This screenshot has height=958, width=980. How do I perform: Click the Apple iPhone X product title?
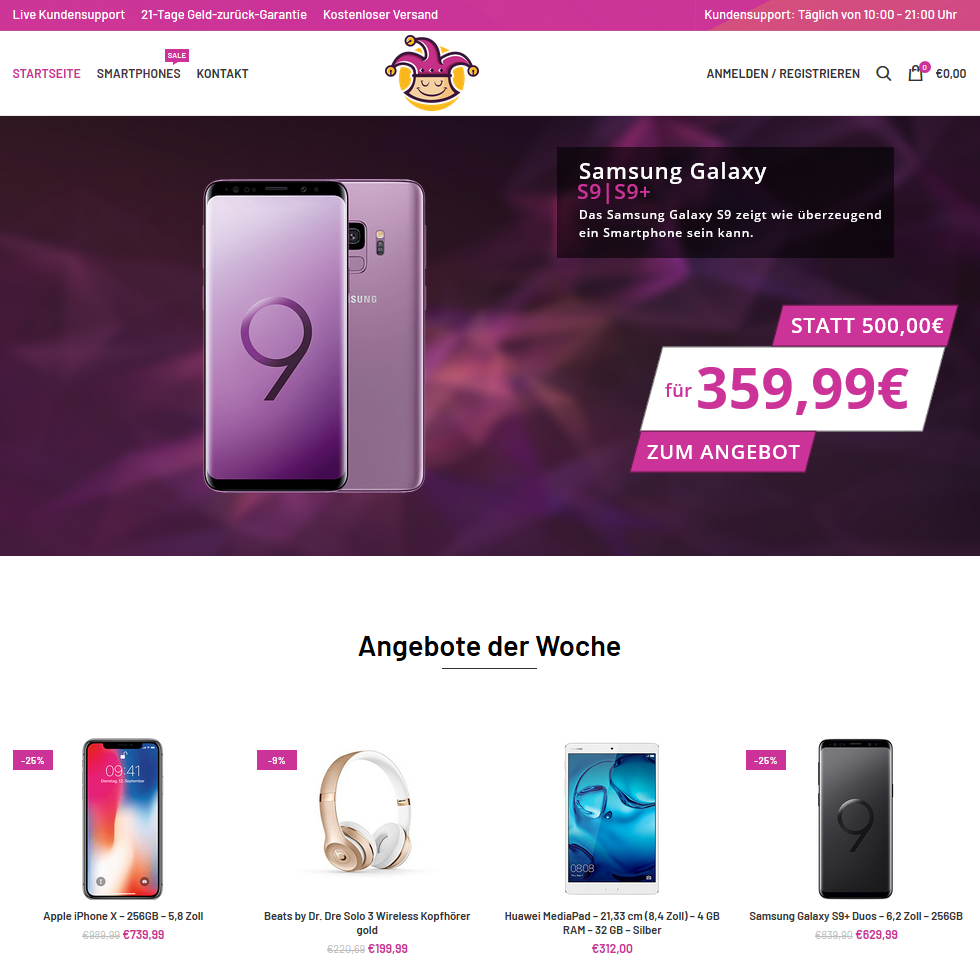click(123, 916)
